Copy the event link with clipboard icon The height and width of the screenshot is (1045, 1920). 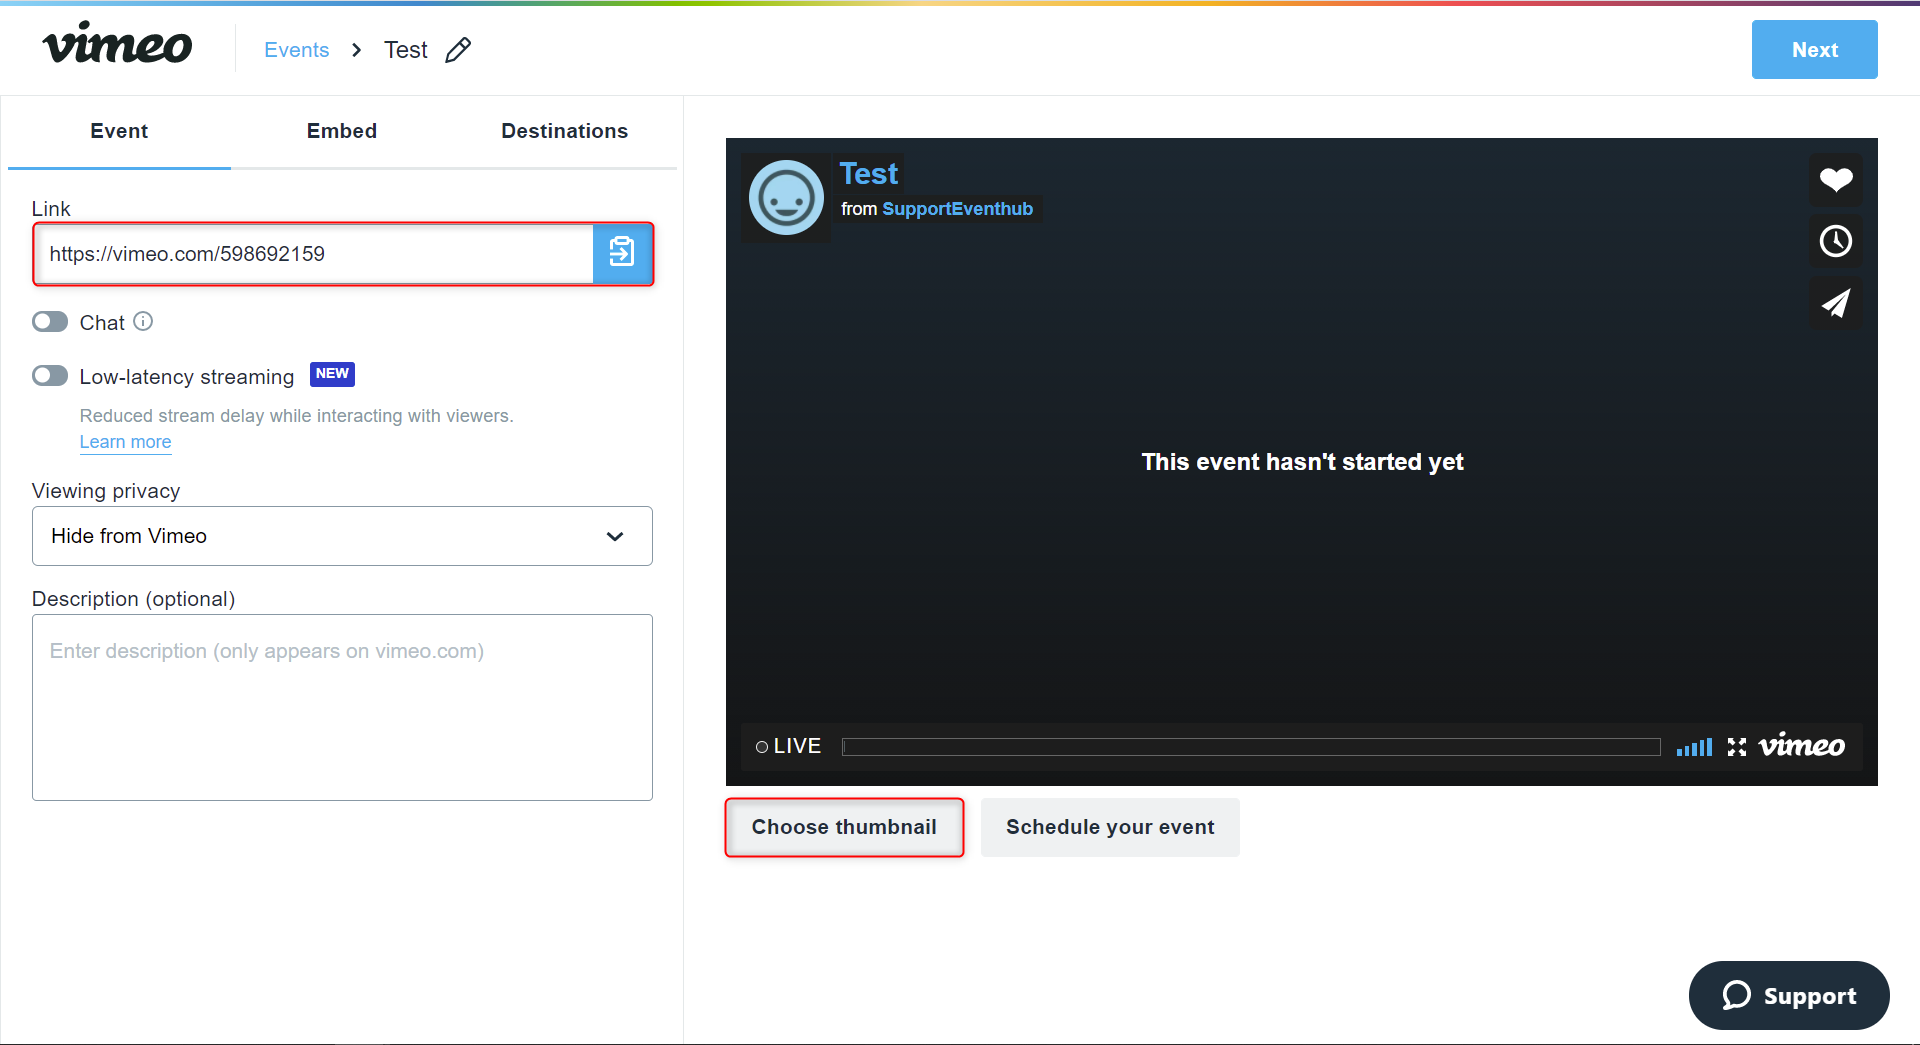(622, 254)
